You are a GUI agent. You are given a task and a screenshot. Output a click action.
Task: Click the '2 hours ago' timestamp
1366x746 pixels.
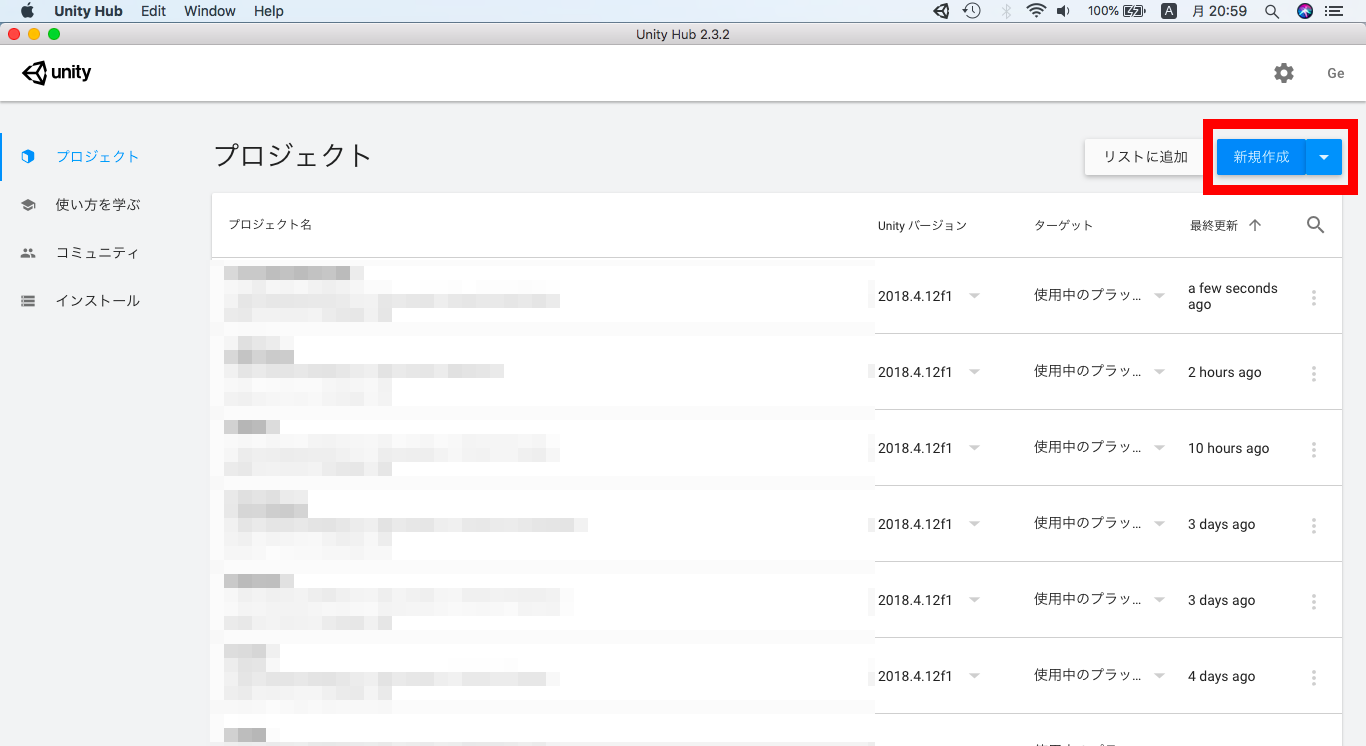pos(1225,372)
